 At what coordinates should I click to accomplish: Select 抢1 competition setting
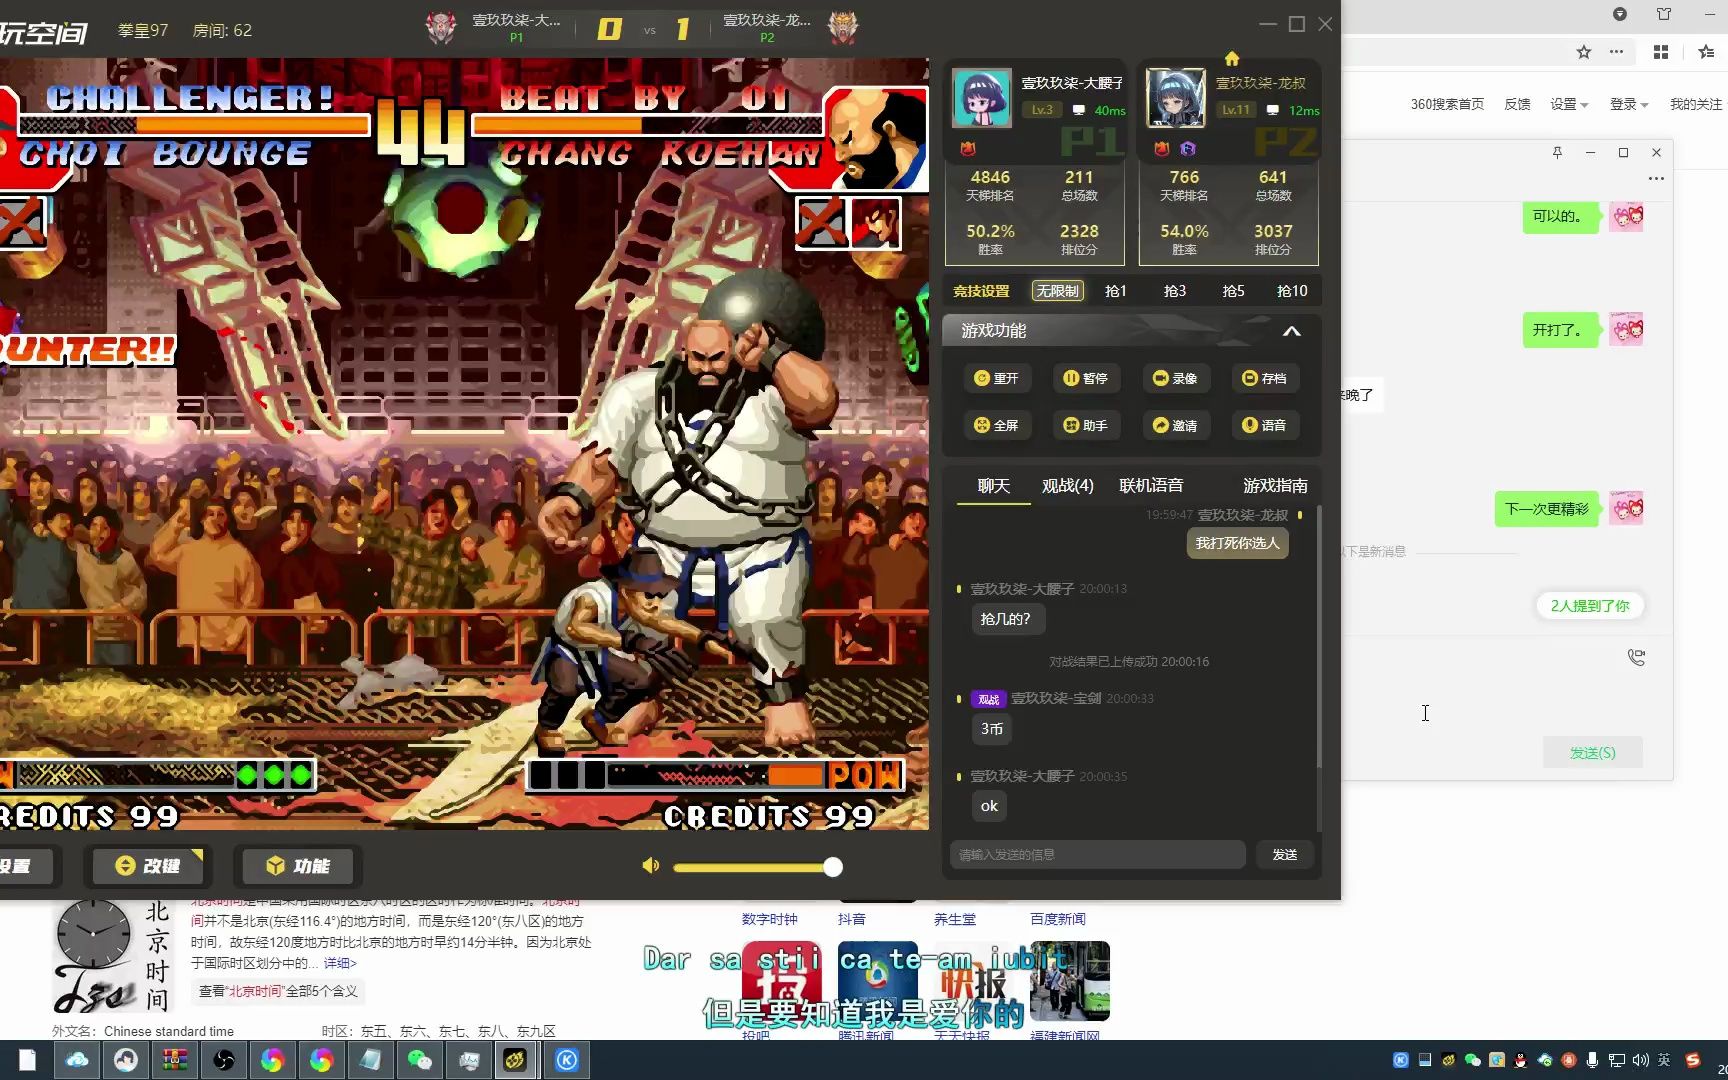click(x=1116, y=291)
